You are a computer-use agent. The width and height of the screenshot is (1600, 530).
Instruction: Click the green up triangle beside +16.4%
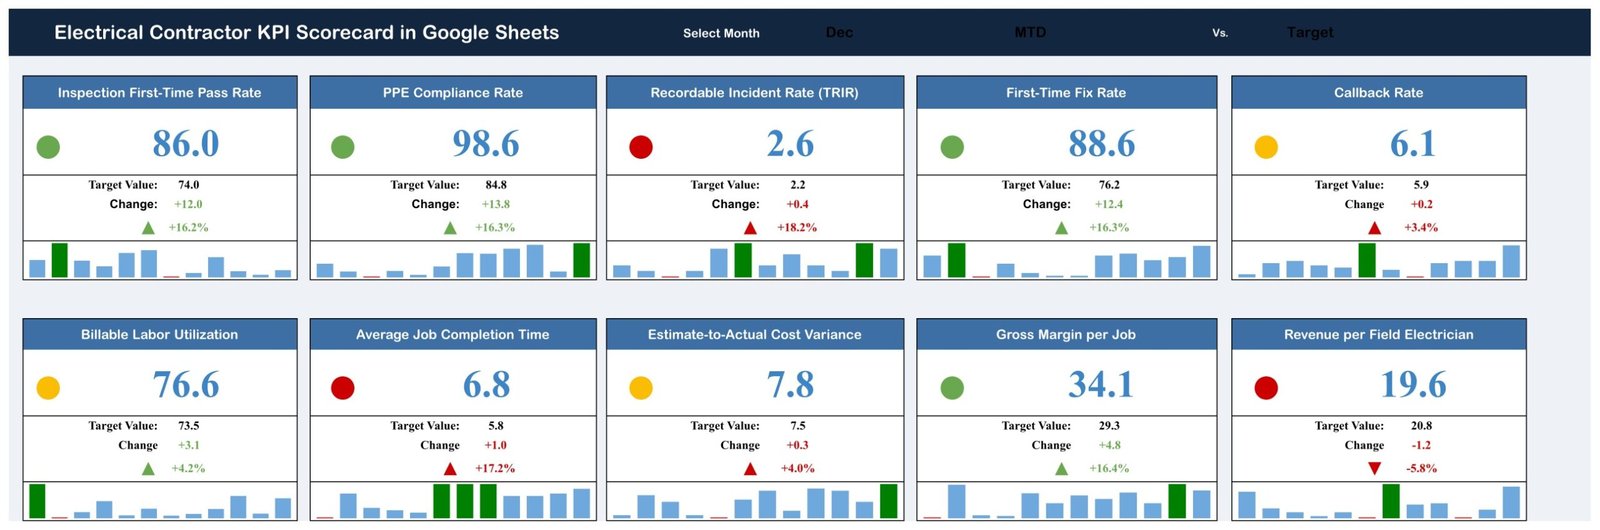1061,469
